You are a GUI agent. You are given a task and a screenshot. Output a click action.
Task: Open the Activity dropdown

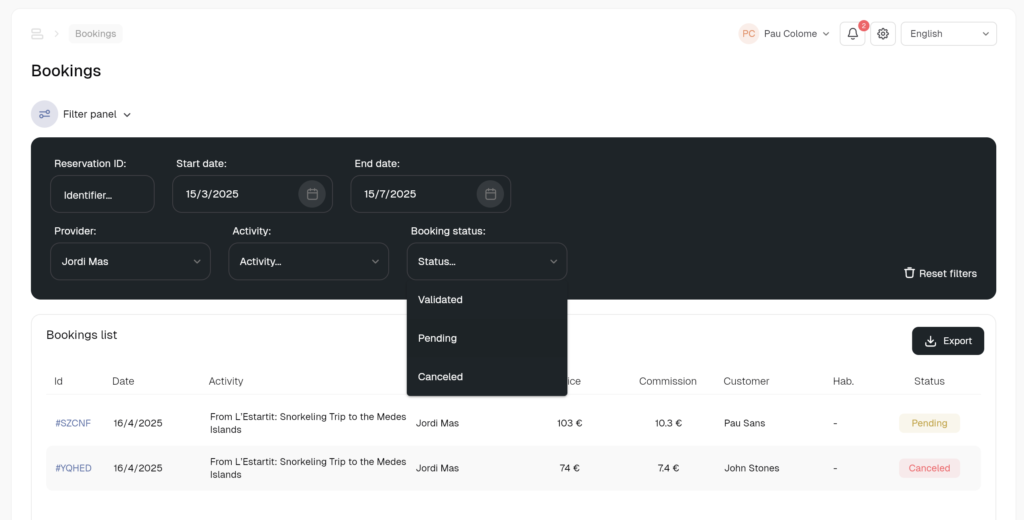click(x=309, y=261)
